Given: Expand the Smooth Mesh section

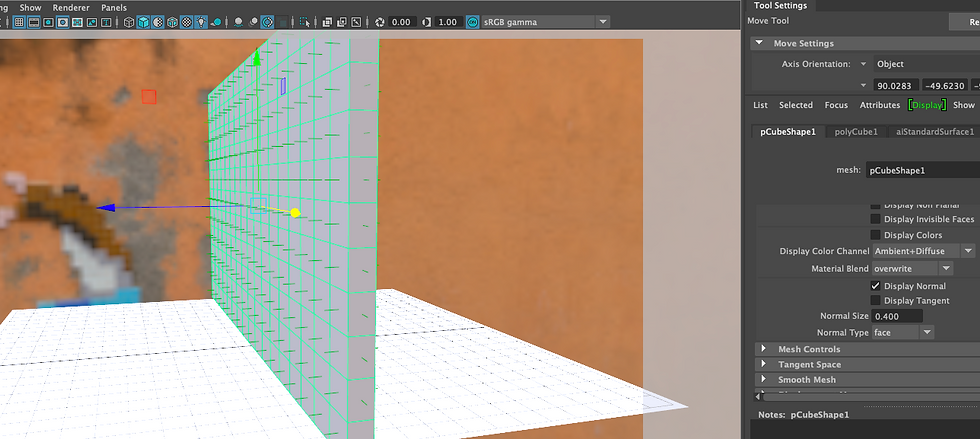Looking at the screenshot, I should pos(763,380).
